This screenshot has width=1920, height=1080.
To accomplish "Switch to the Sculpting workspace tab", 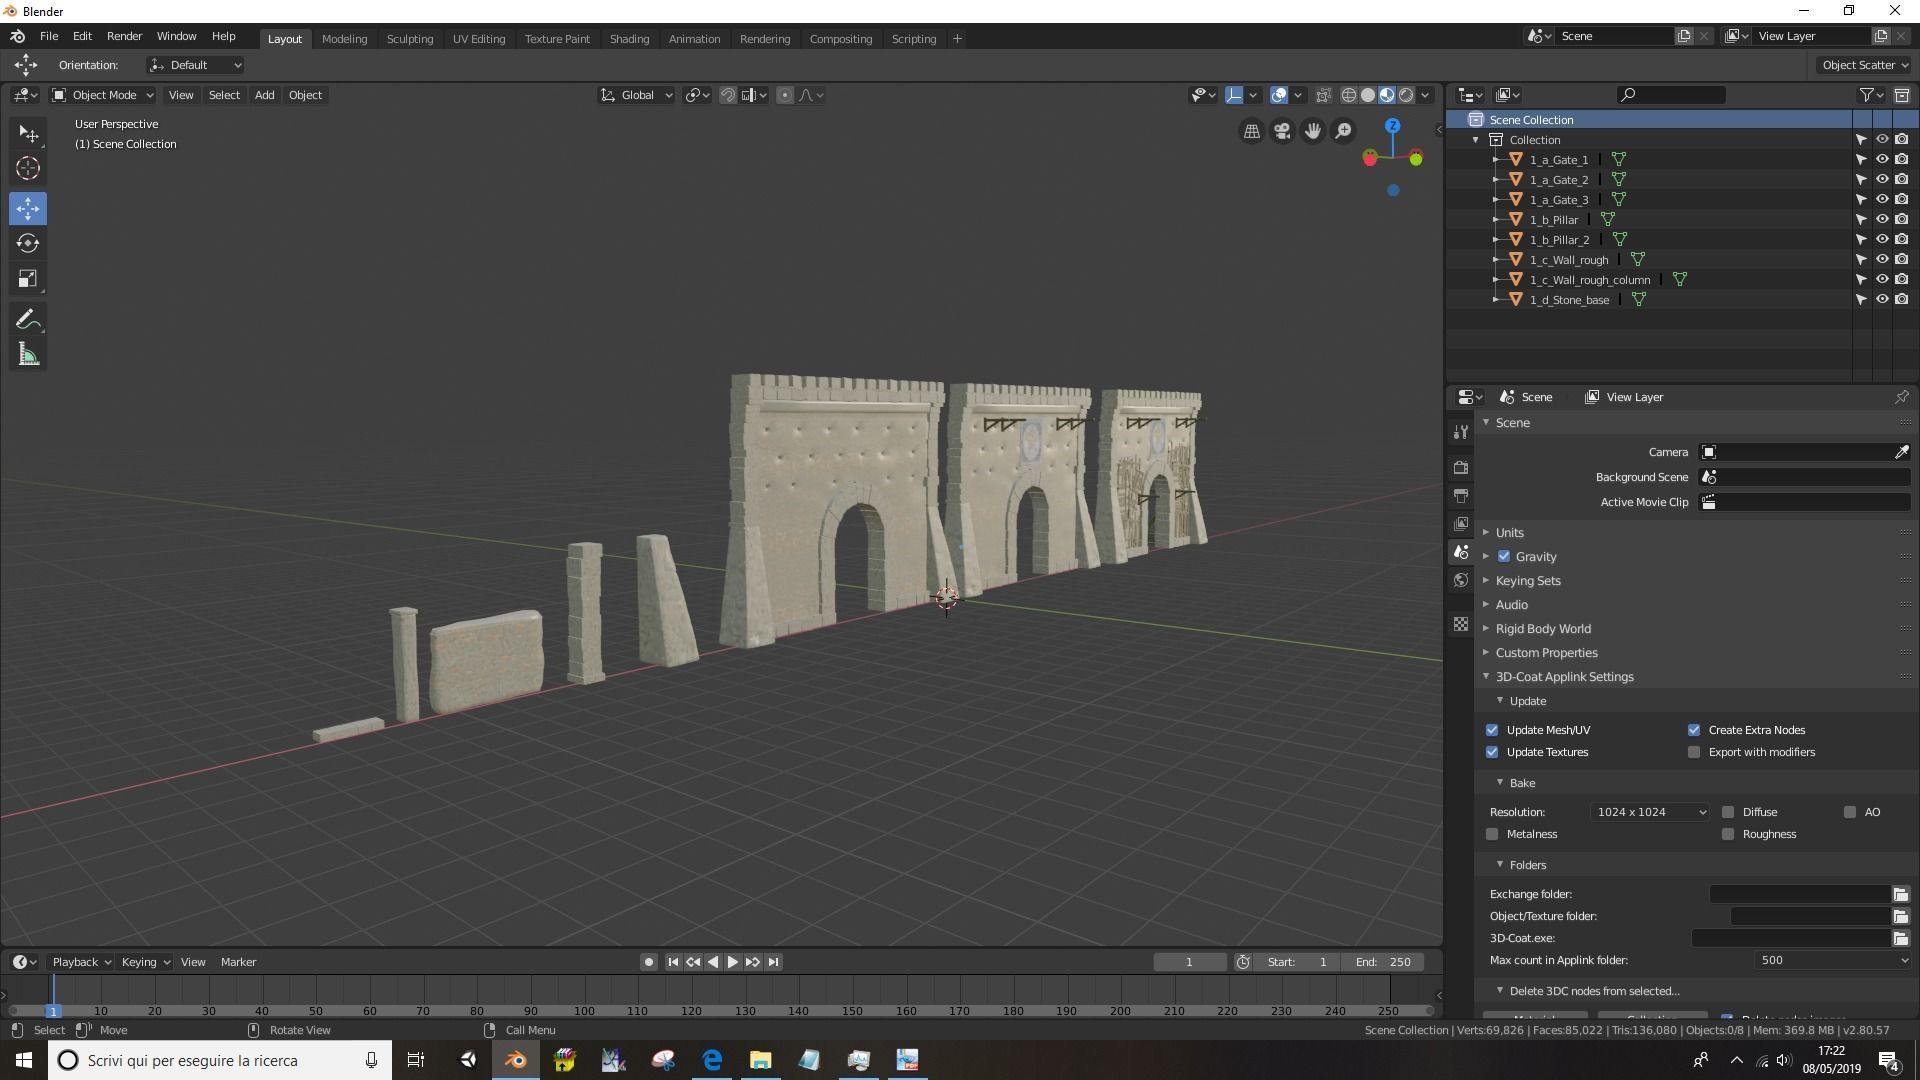I will [410, 39].
